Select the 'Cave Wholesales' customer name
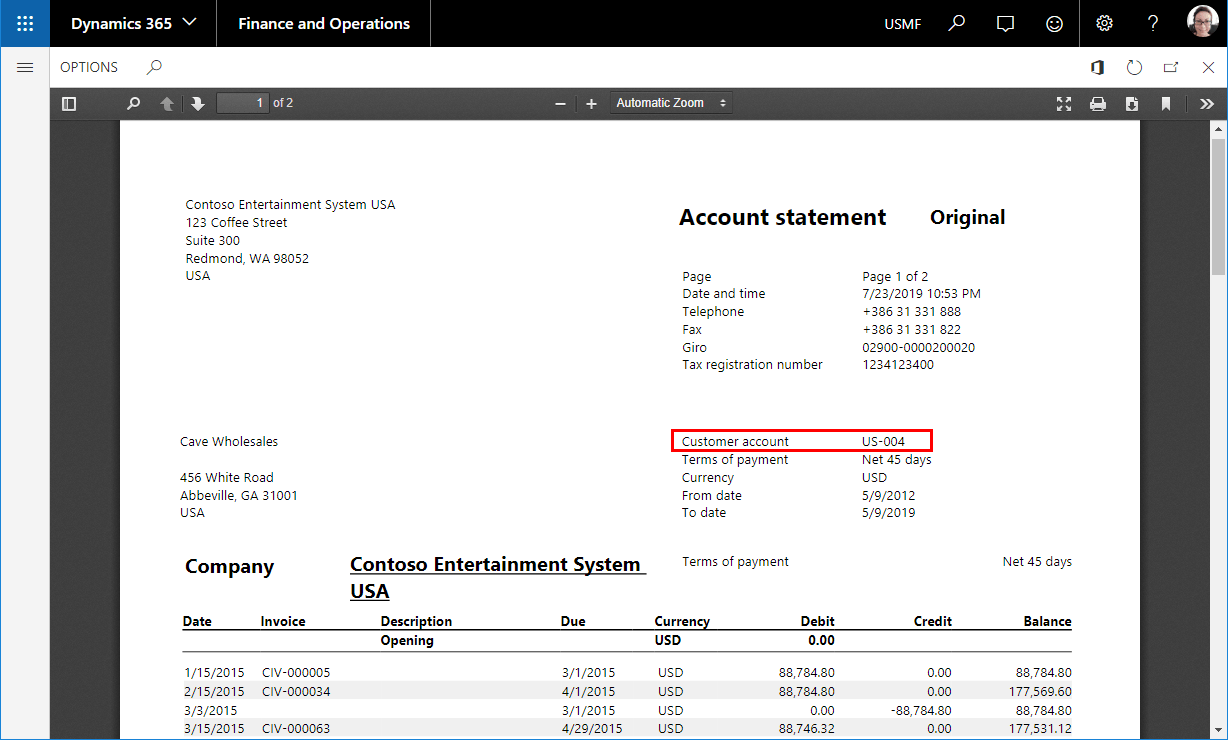This screenshot has width=1228, height=740. (x=229, y=442)
